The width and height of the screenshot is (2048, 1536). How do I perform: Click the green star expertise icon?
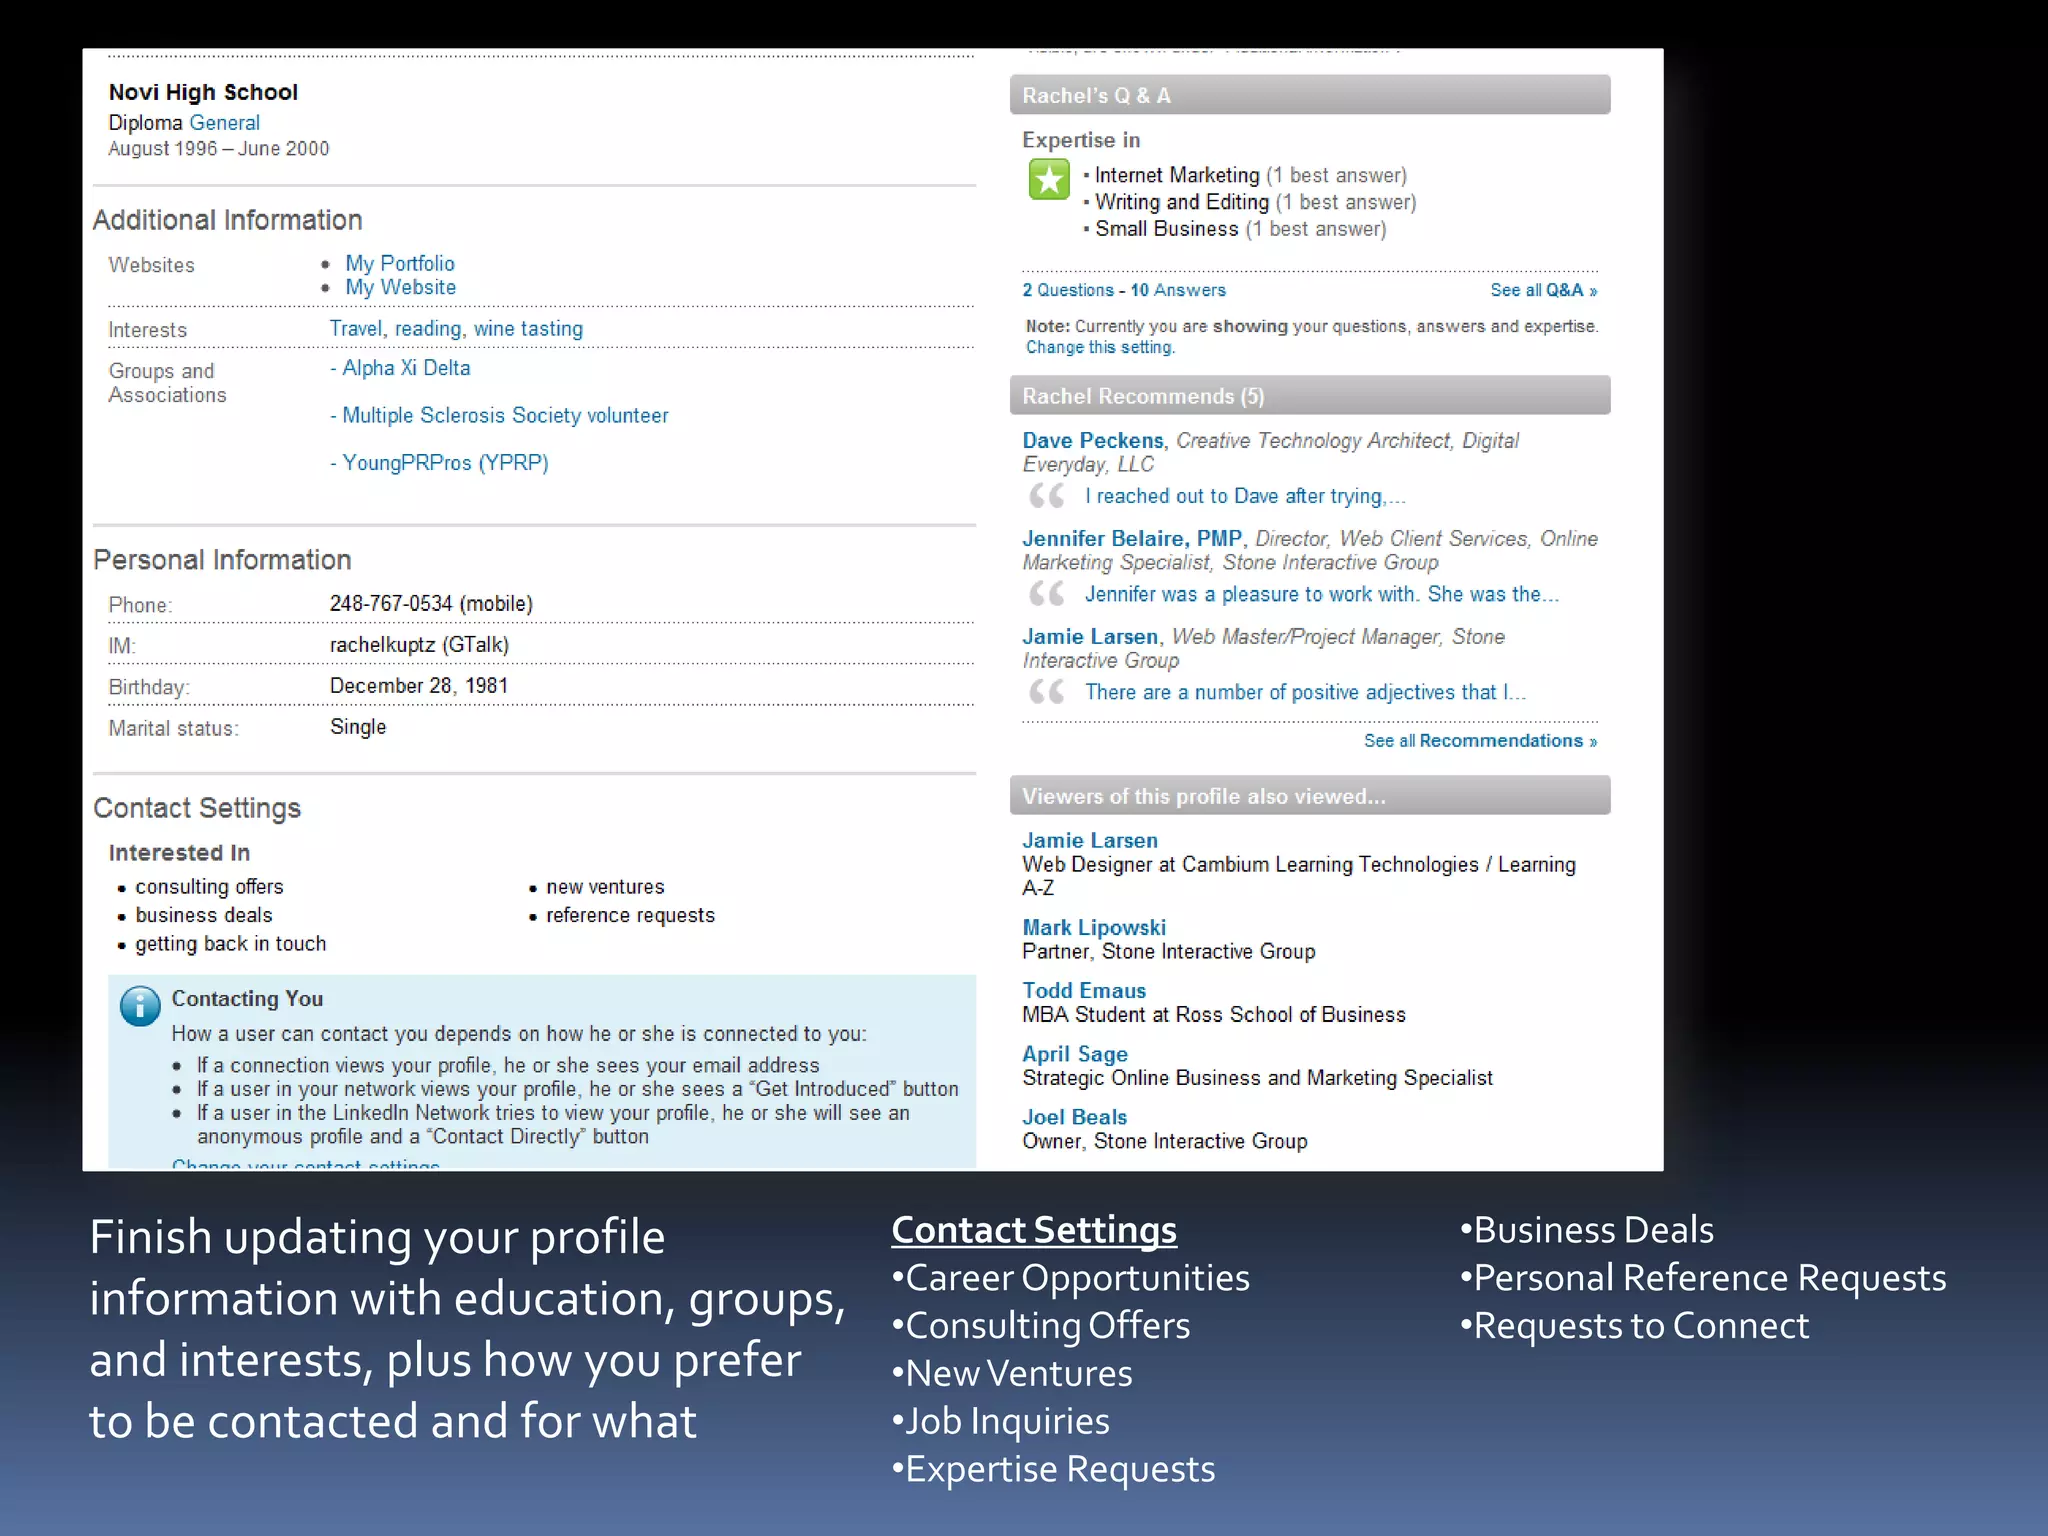click(1049, 180)
